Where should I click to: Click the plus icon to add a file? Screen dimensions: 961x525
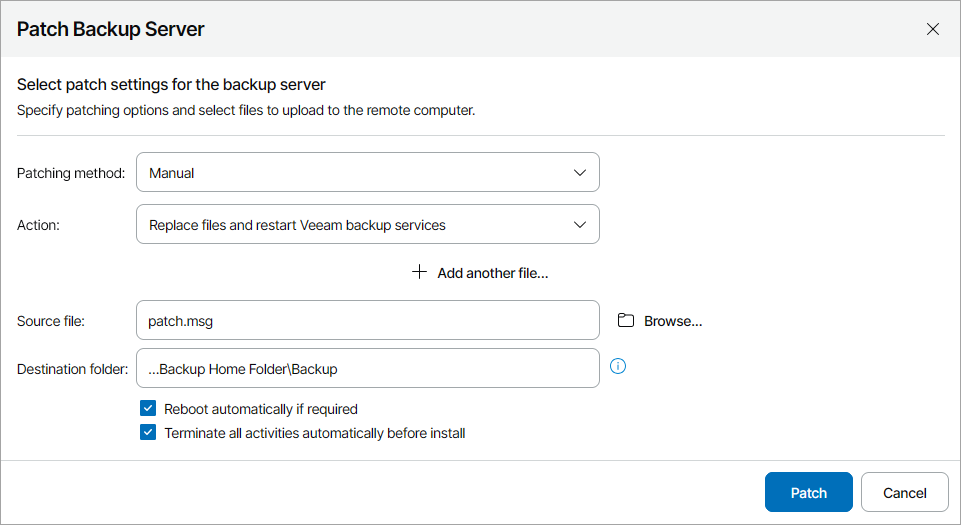tap(419, 272)
